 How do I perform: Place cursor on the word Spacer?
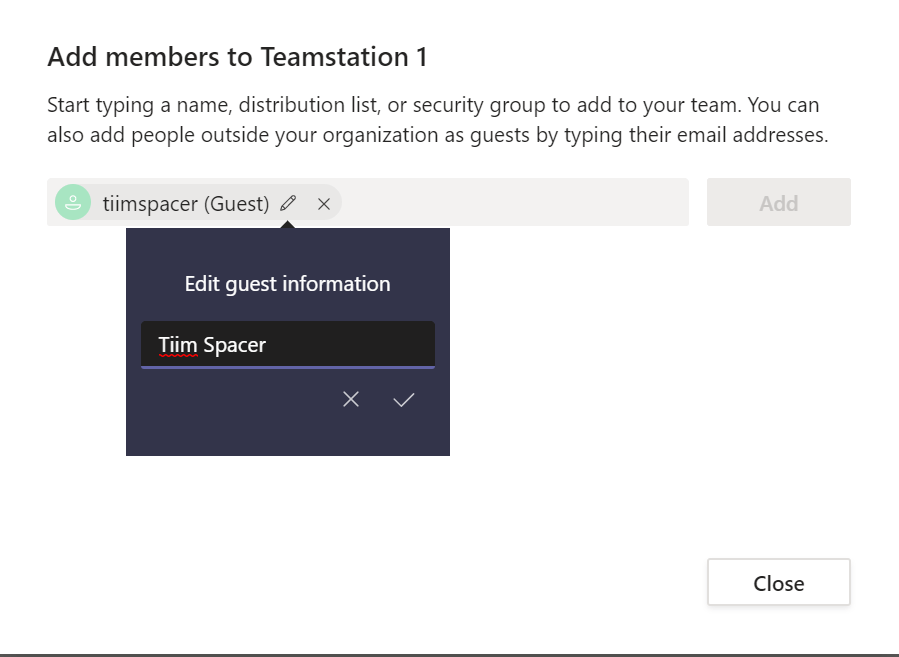point(234,345)
